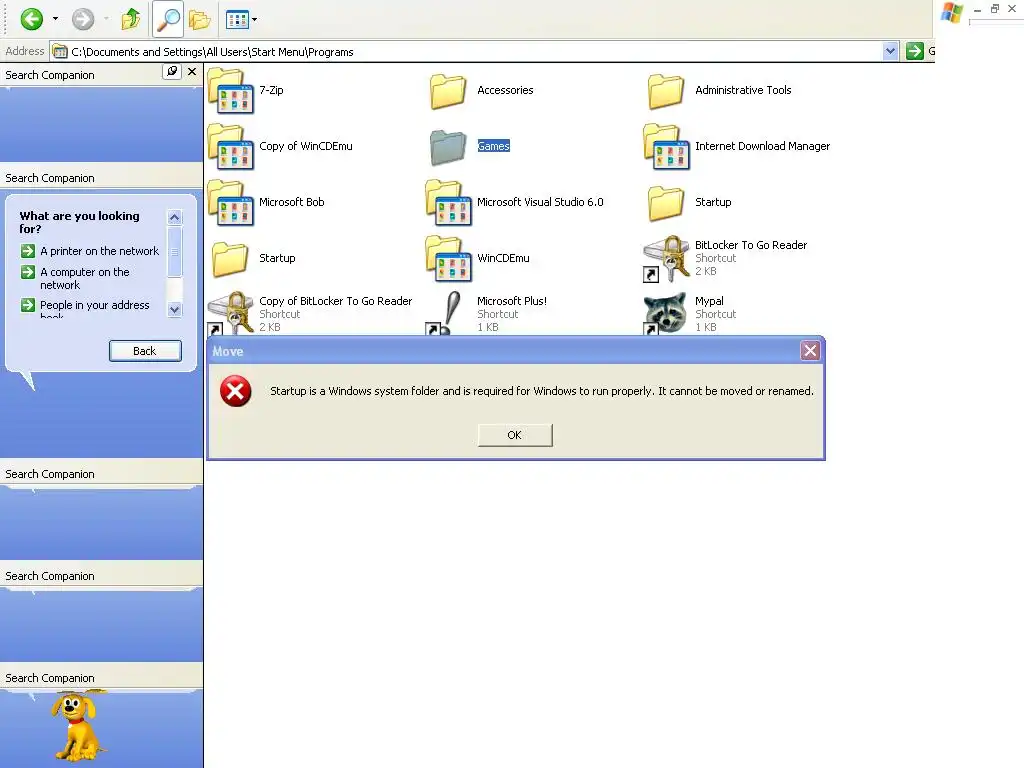Select the BitLocker To Go Reader shortcut icon
This screenshot has width=1024, height=768.
point(666,259)
